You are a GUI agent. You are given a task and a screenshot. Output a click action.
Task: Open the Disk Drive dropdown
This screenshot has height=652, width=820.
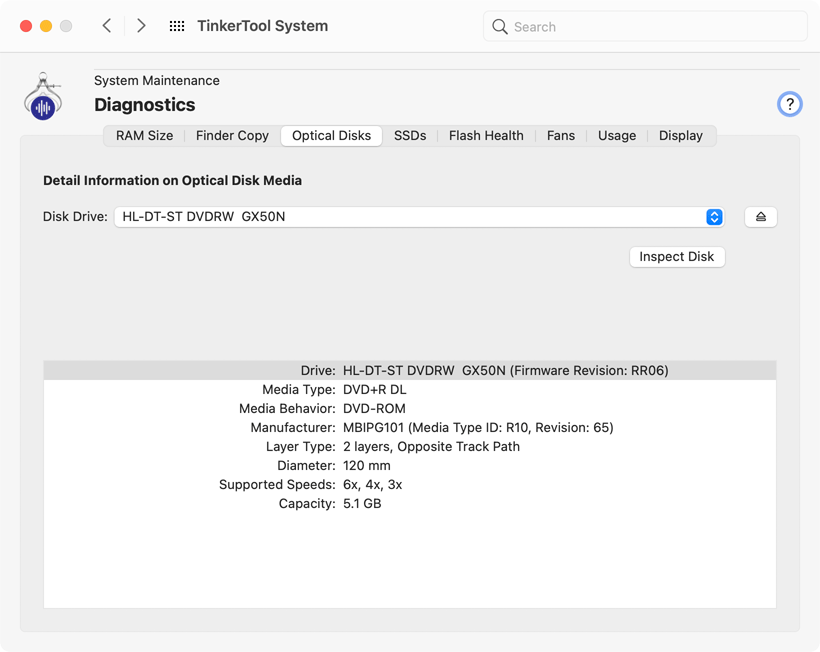(419, 216)
